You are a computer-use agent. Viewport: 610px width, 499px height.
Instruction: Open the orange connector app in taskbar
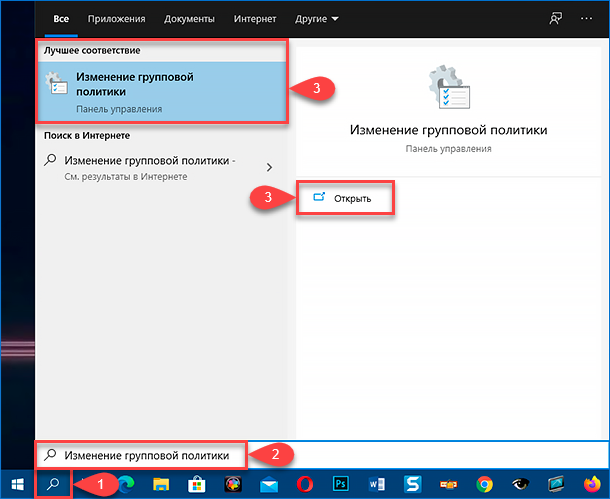(448, 484)
